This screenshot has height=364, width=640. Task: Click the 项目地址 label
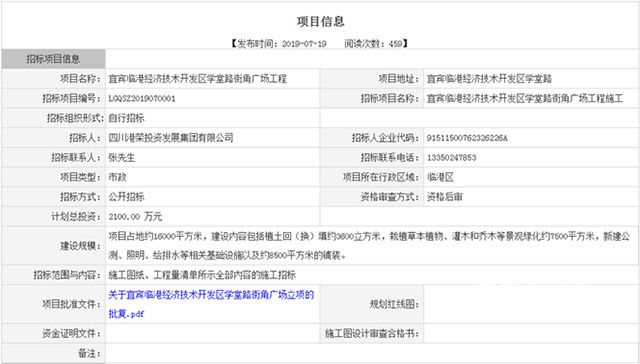click(398, 78)
